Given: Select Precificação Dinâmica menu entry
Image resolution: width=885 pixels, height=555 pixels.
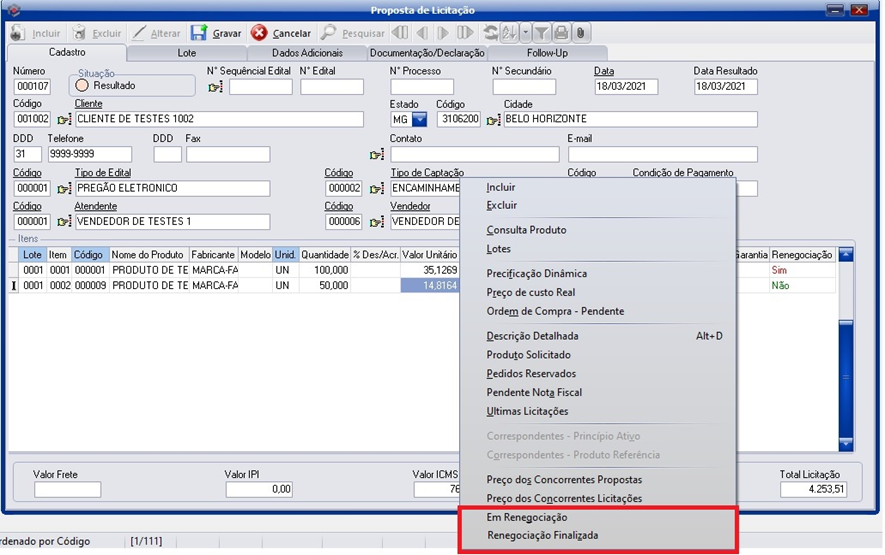Looking at the screenshot, I should tap(536, 273).
